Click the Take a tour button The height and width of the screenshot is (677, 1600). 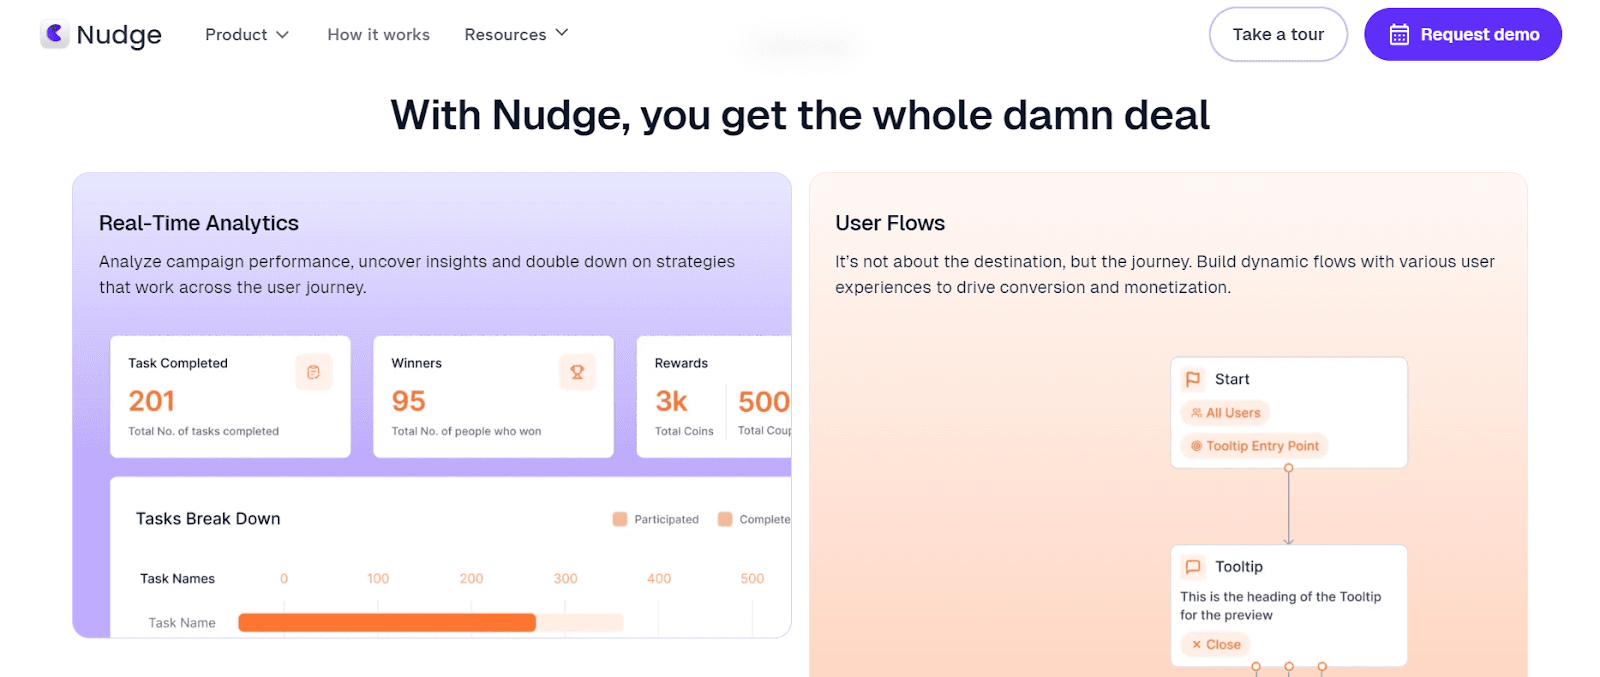[1278, 35]
